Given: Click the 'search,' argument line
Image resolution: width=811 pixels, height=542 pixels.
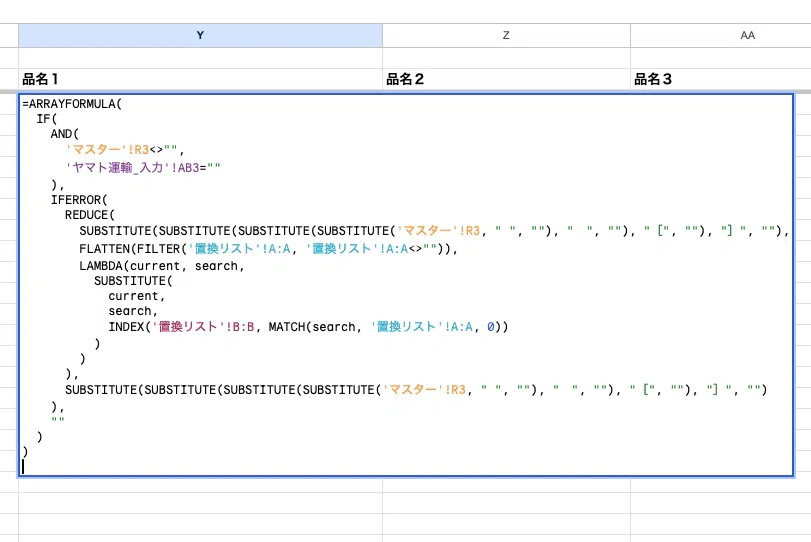Looking at the screenshot, I should tap(133, 311).
